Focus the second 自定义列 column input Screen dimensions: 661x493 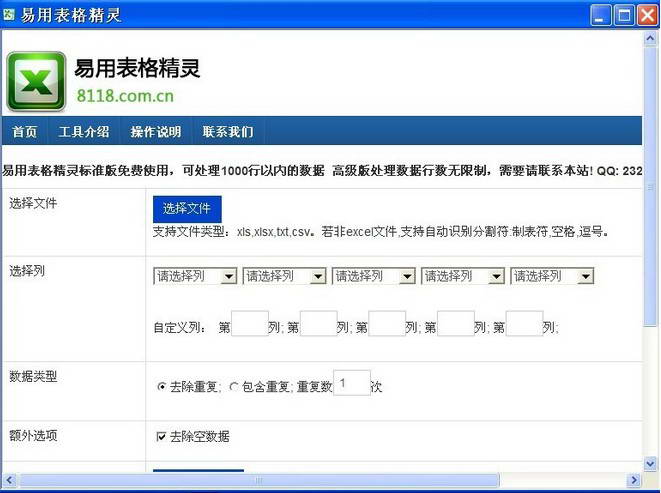[x=319, y=323]
